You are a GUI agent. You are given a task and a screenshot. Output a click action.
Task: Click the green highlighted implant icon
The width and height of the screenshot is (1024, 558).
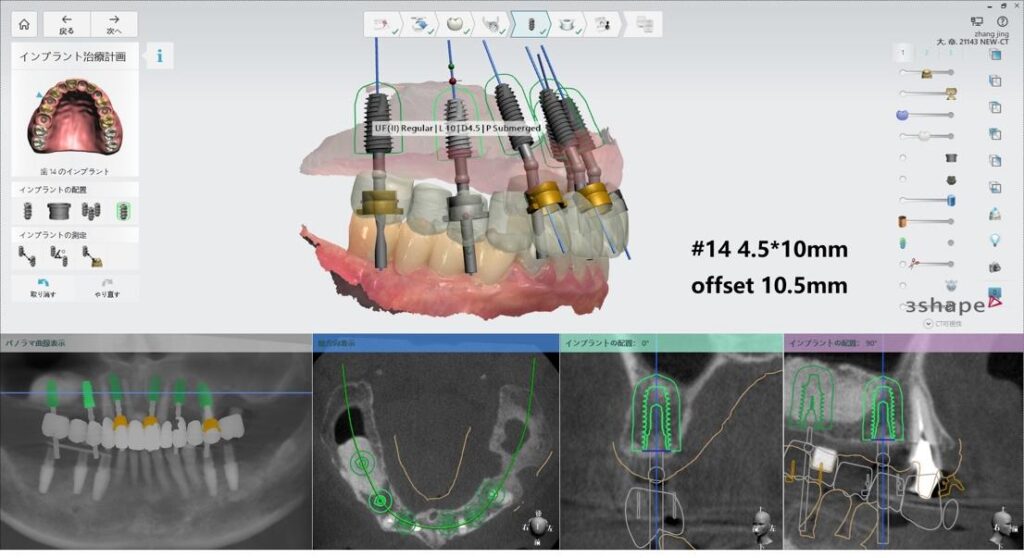[x=123, y=210]
